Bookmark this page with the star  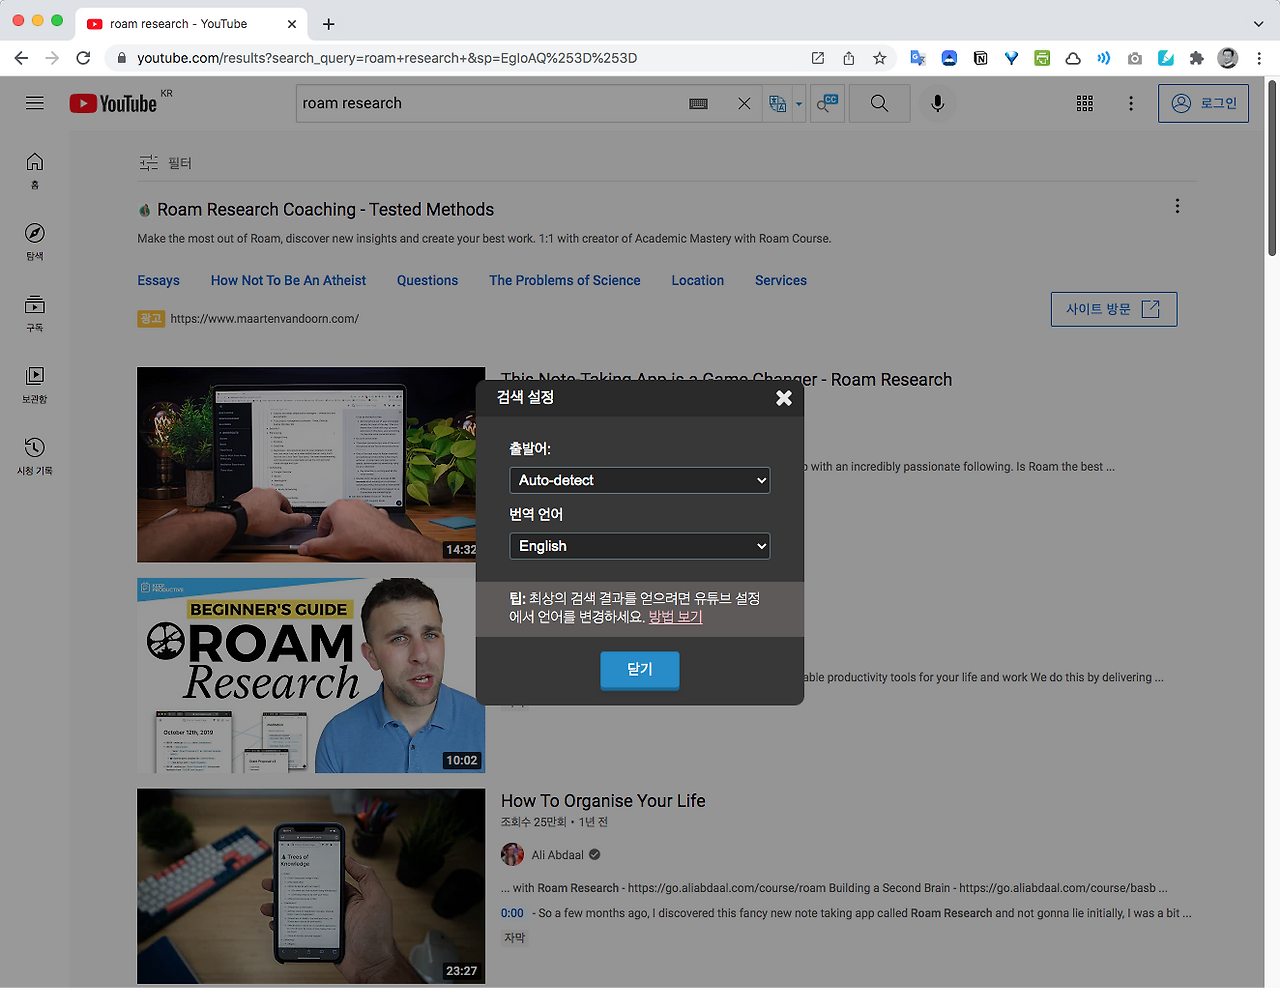pyautogui.click(x=880, y=58)
